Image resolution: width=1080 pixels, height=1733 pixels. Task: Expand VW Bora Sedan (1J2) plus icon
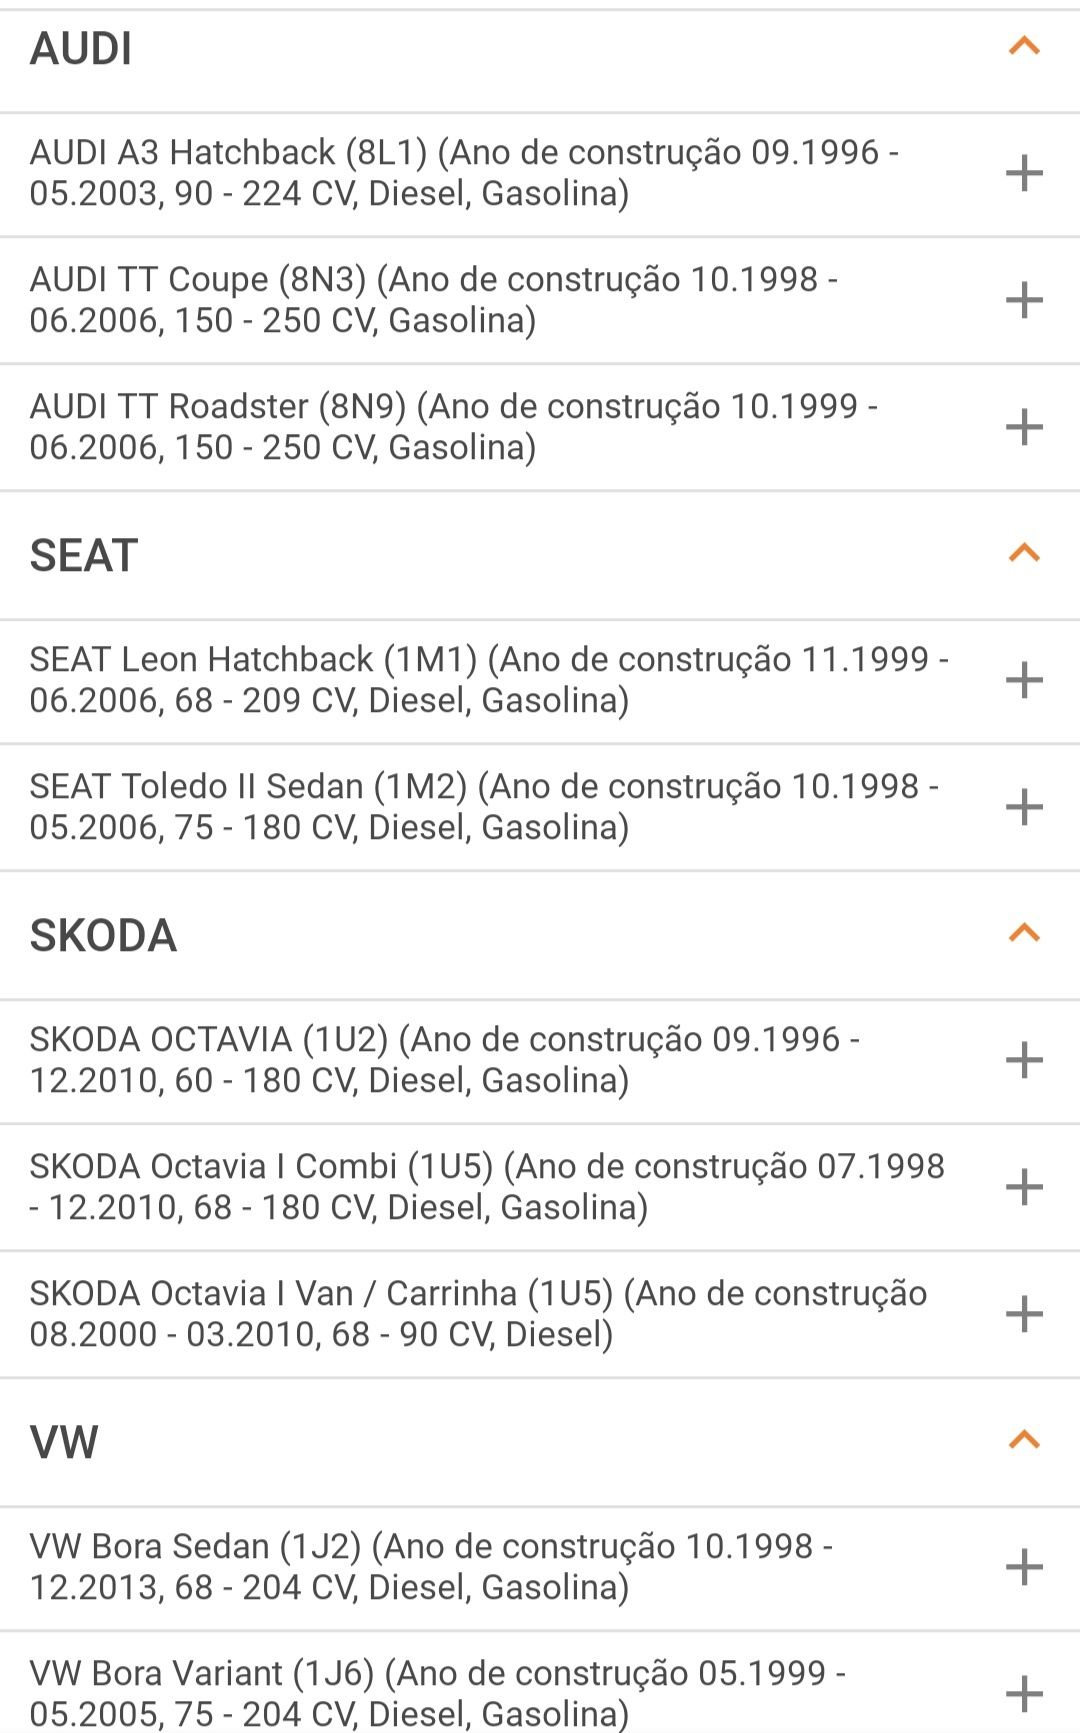point(1024,1567)
